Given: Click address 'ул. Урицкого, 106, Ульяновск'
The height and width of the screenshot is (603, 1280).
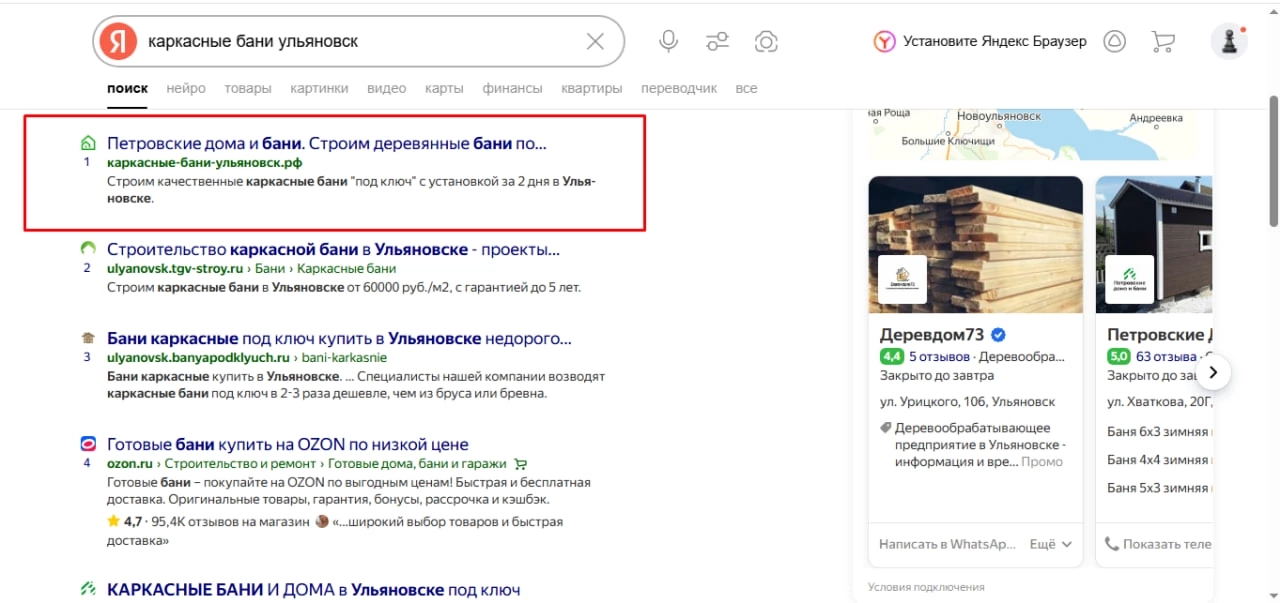Looking at the screenshot, I should (967, 402).
